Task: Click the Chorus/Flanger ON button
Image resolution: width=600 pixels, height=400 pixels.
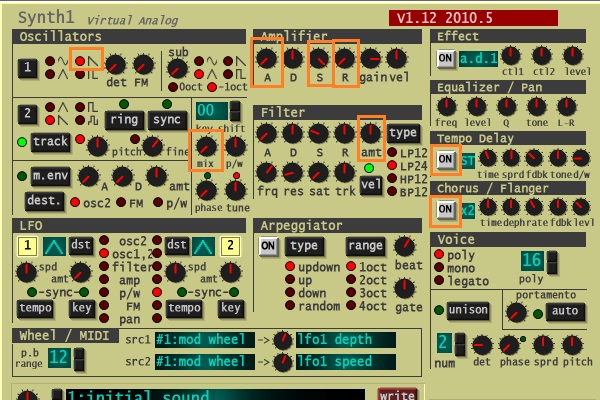Action: tap(446, 209)
